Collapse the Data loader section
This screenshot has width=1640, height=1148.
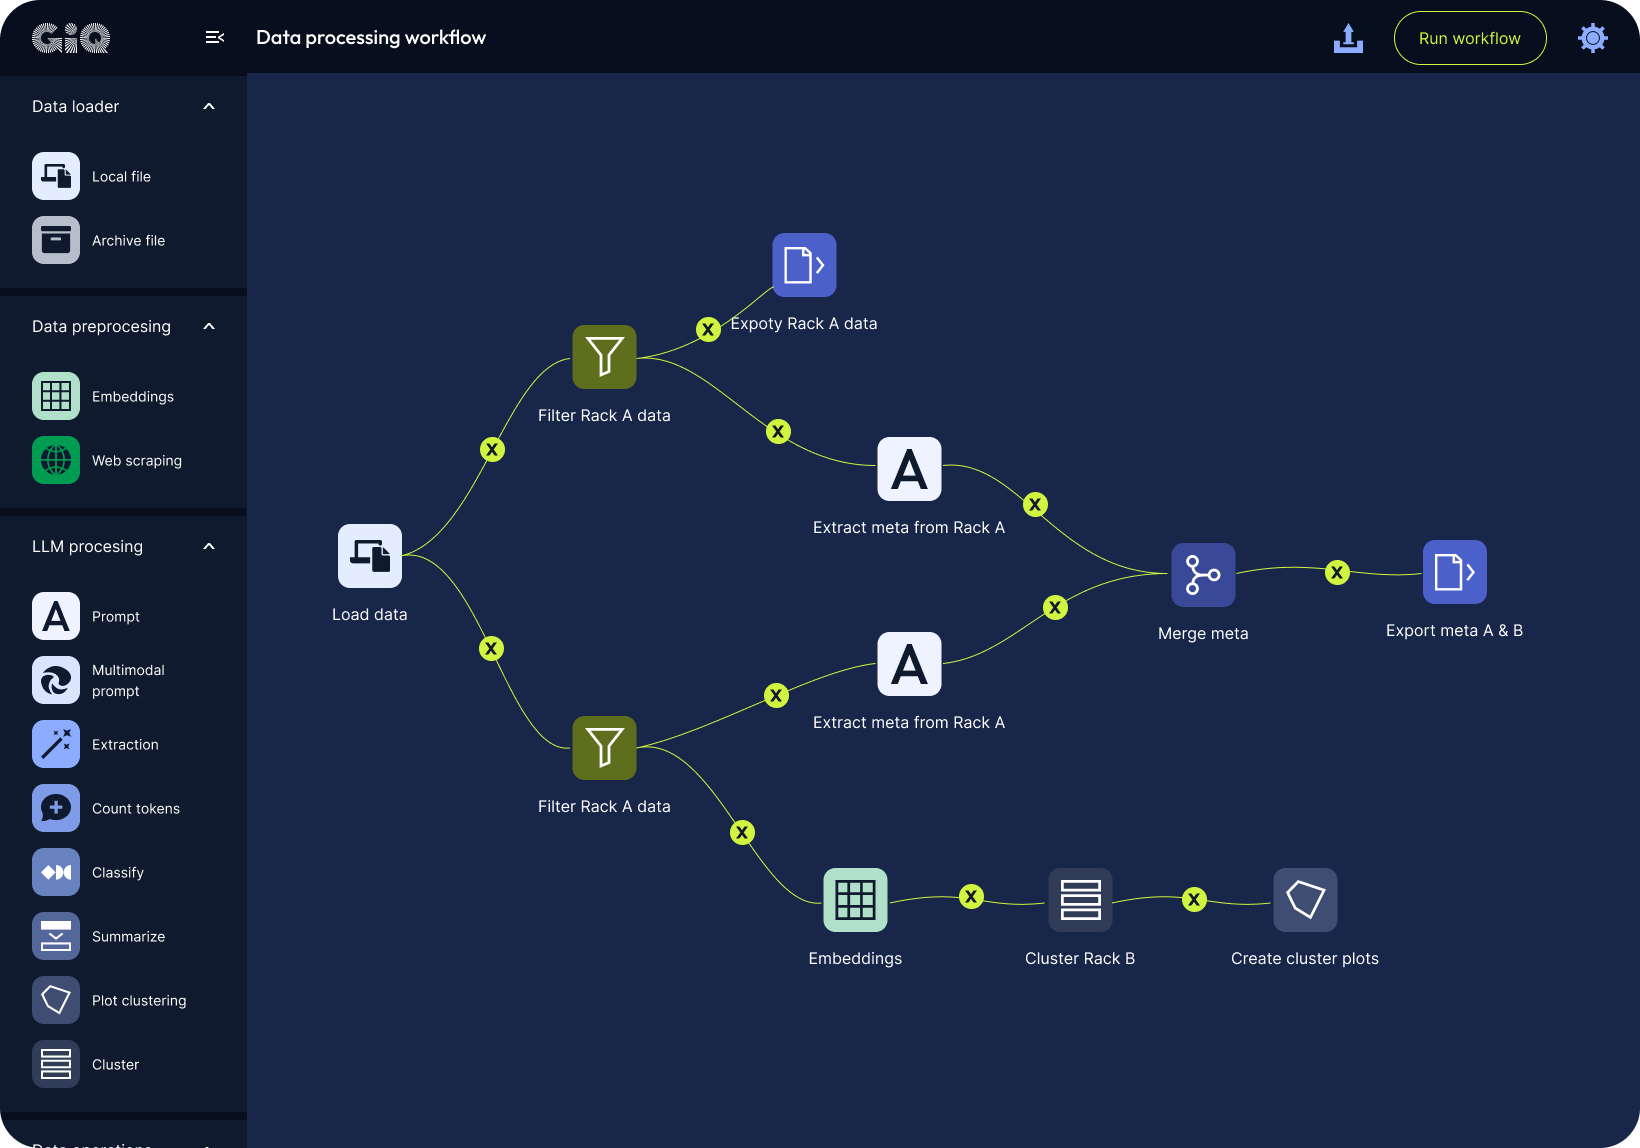coord(209,106)
